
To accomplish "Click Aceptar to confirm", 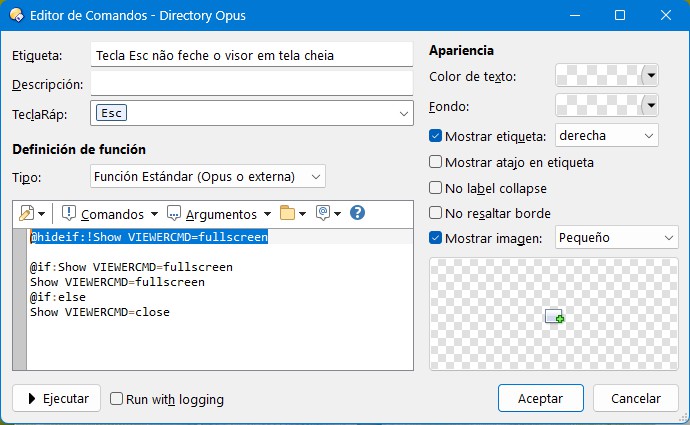I will coord(541,399).
